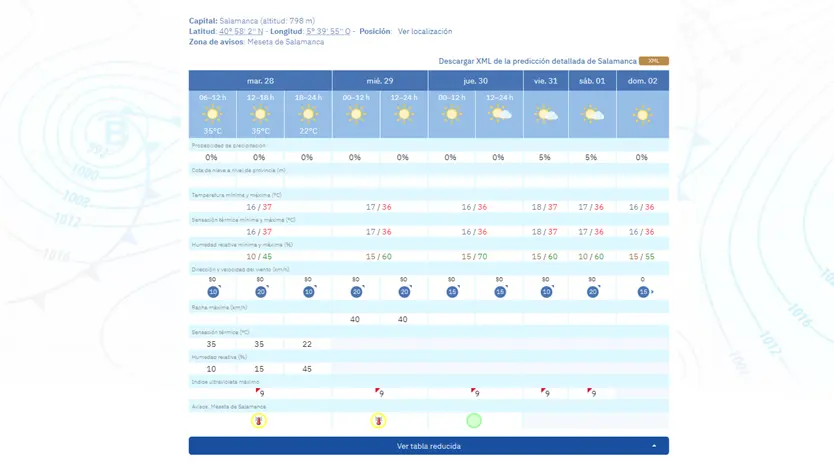The width and height of the screenshot is (834, 469).
Task: Click wind icon for jue. 30 12–24 h
Action: pos(501,291)
